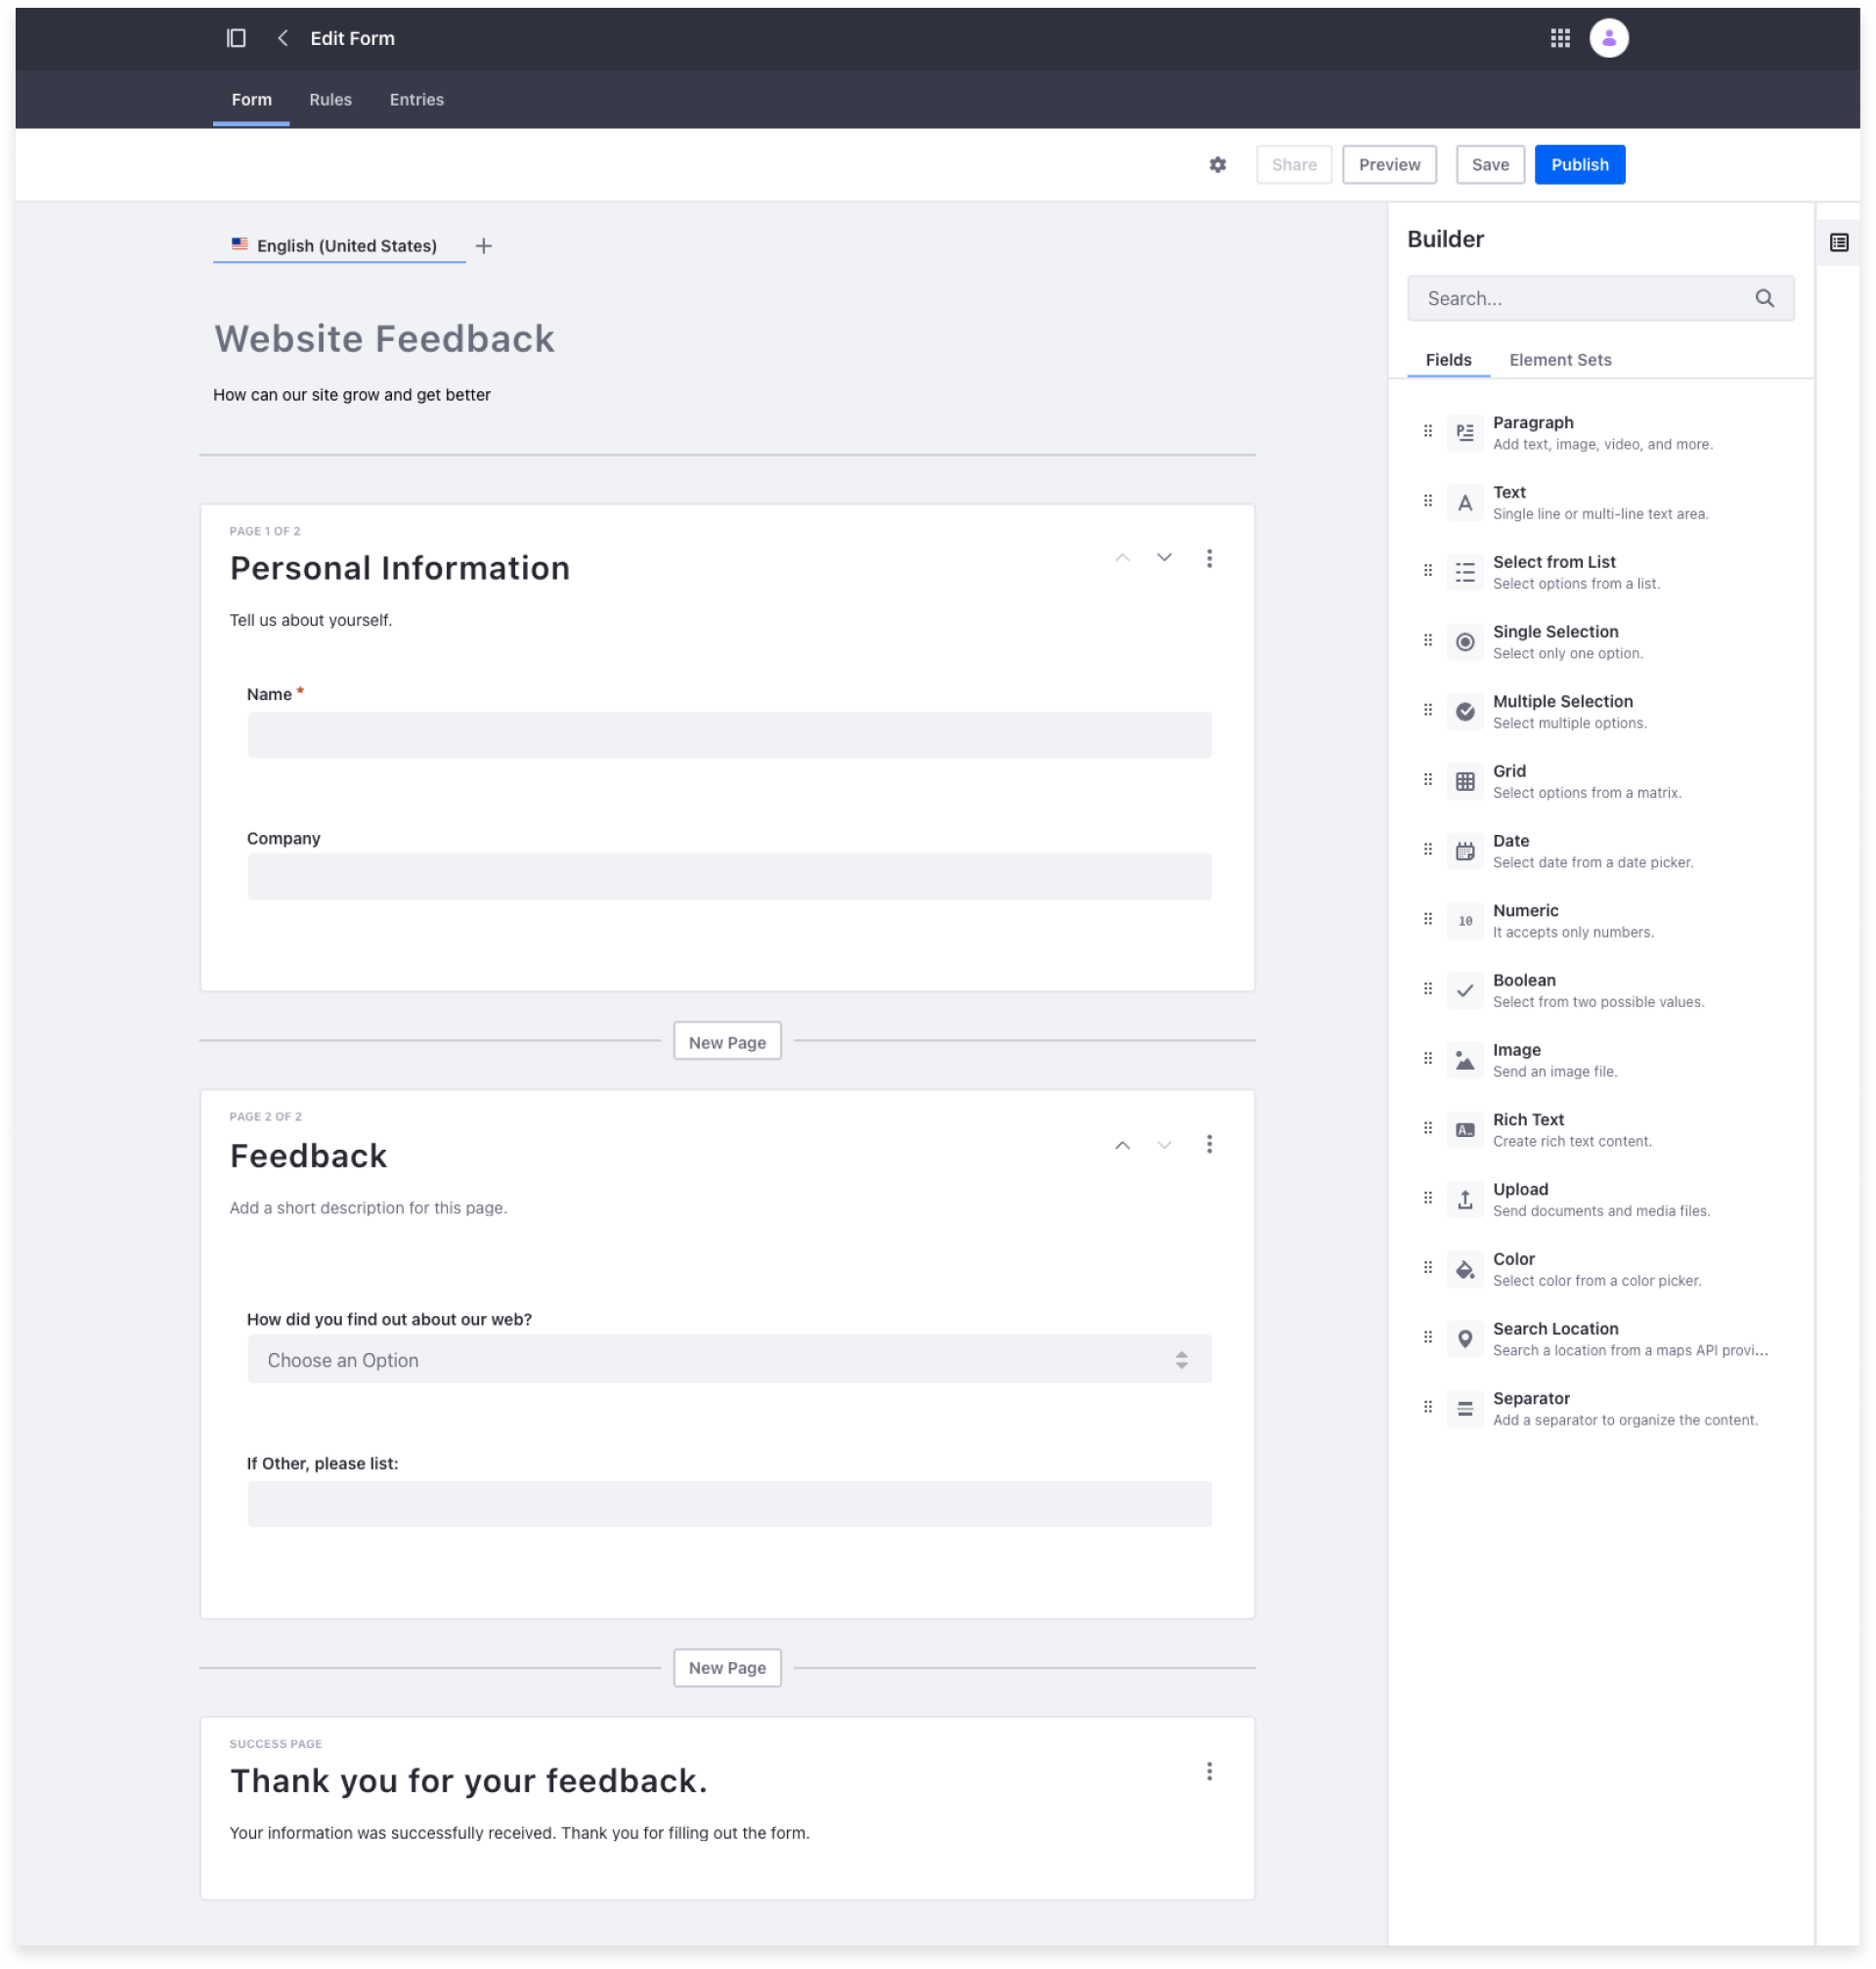Open the form settings gear icon
The height and width of the screenshot is (1969, 1876).
click(x=1217, y=165)
